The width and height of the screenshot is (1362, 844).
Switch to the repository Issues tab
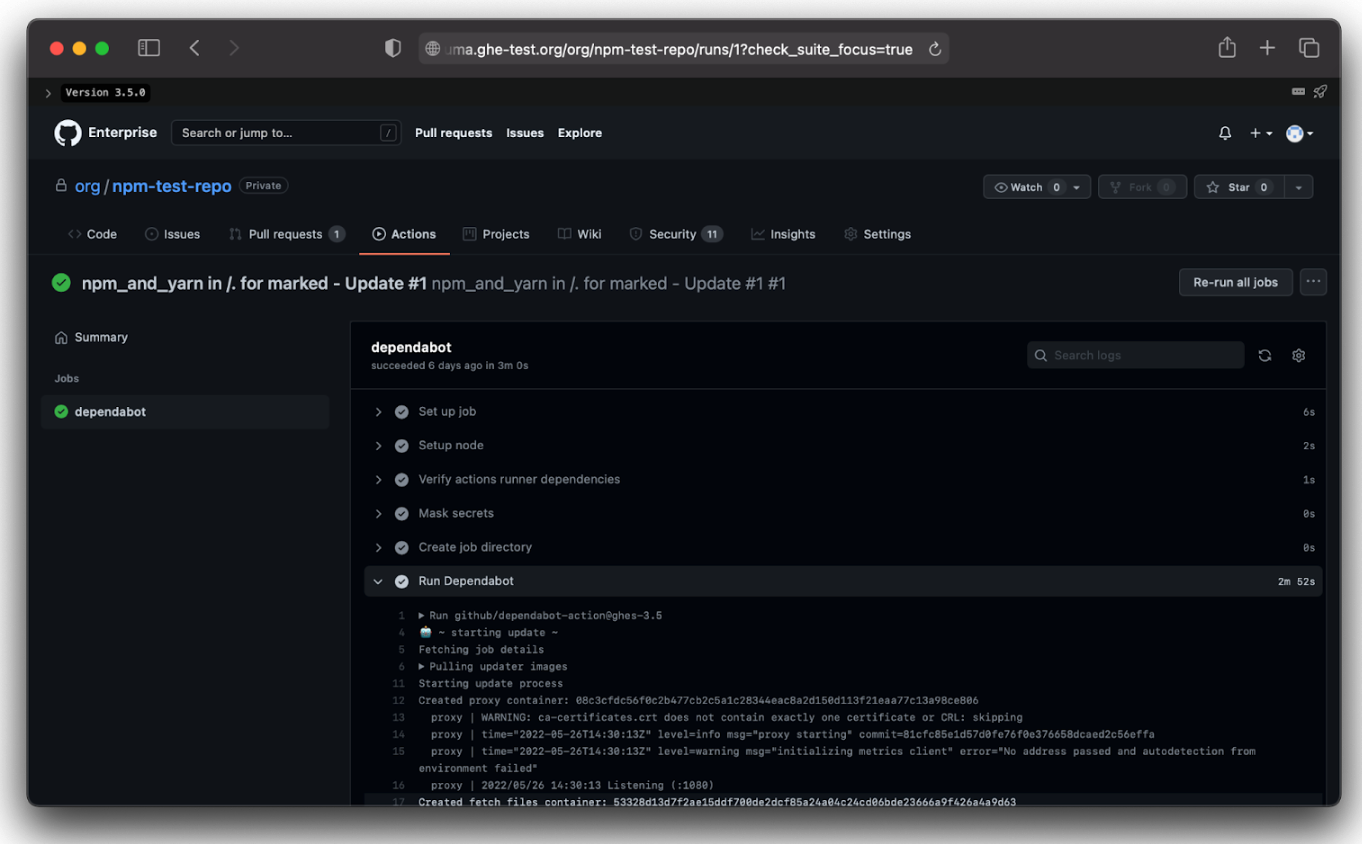[172, 234]
